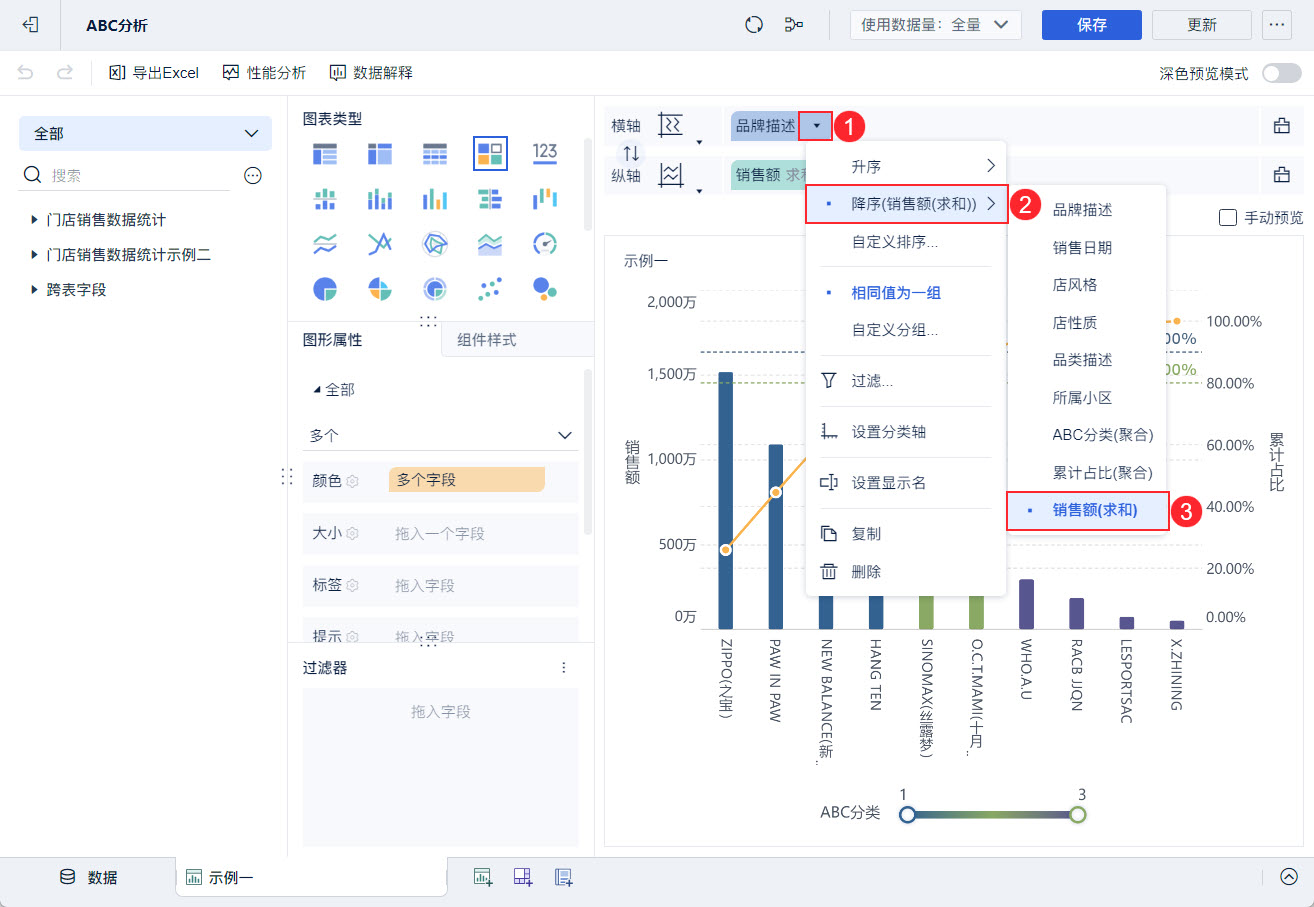
Task: Toggle the 深色预览模式 switch
Action: 1281,73
